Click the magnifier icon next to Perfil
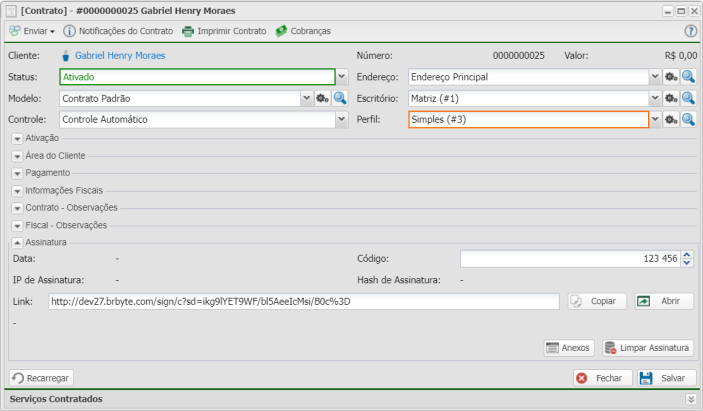Viewport: 703px width, 411px height. tap(688, 119)
